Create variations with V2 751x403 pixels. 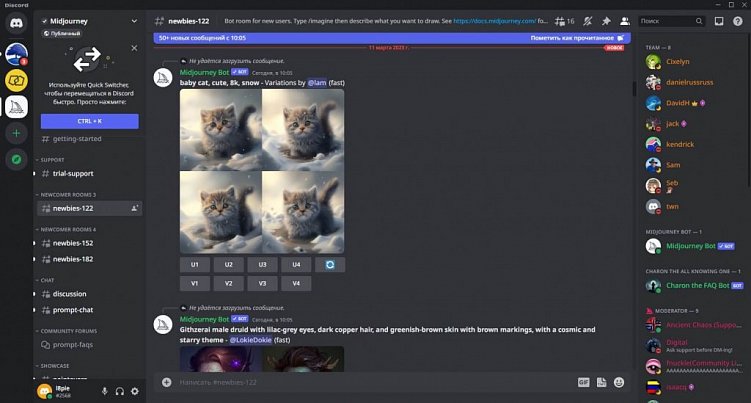(228, 283)
